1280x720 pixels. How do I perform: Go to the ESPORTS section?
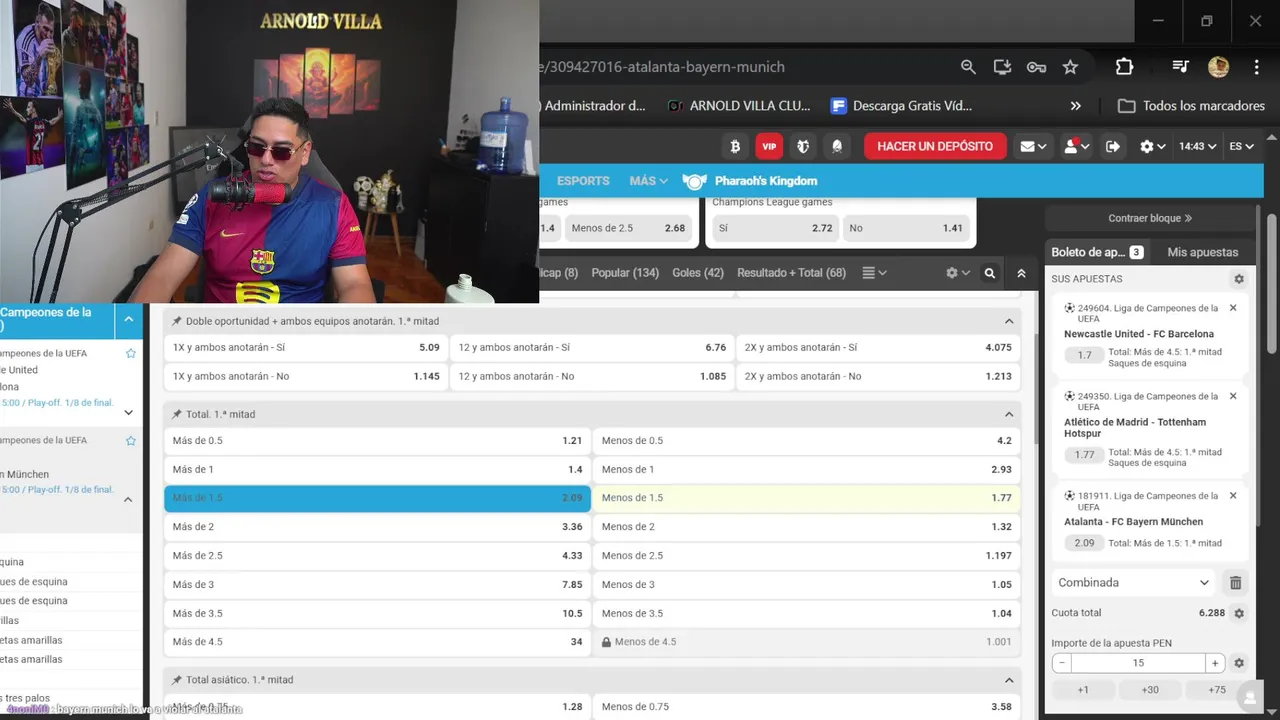click(x=583, y=181)
